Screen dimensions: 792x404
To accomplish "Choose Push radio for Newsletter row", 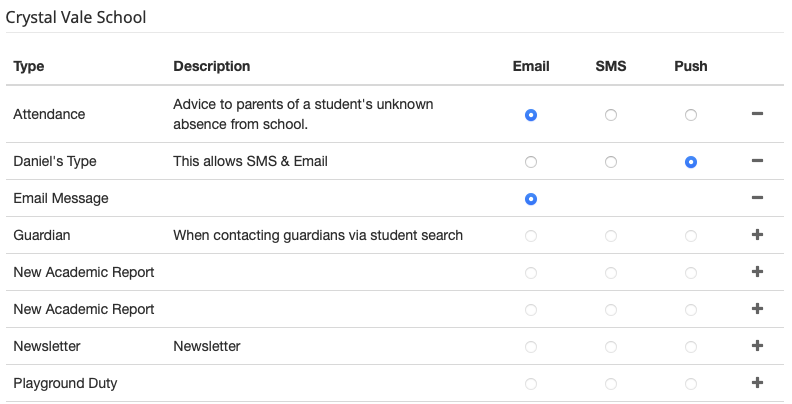I will [691, 347].
